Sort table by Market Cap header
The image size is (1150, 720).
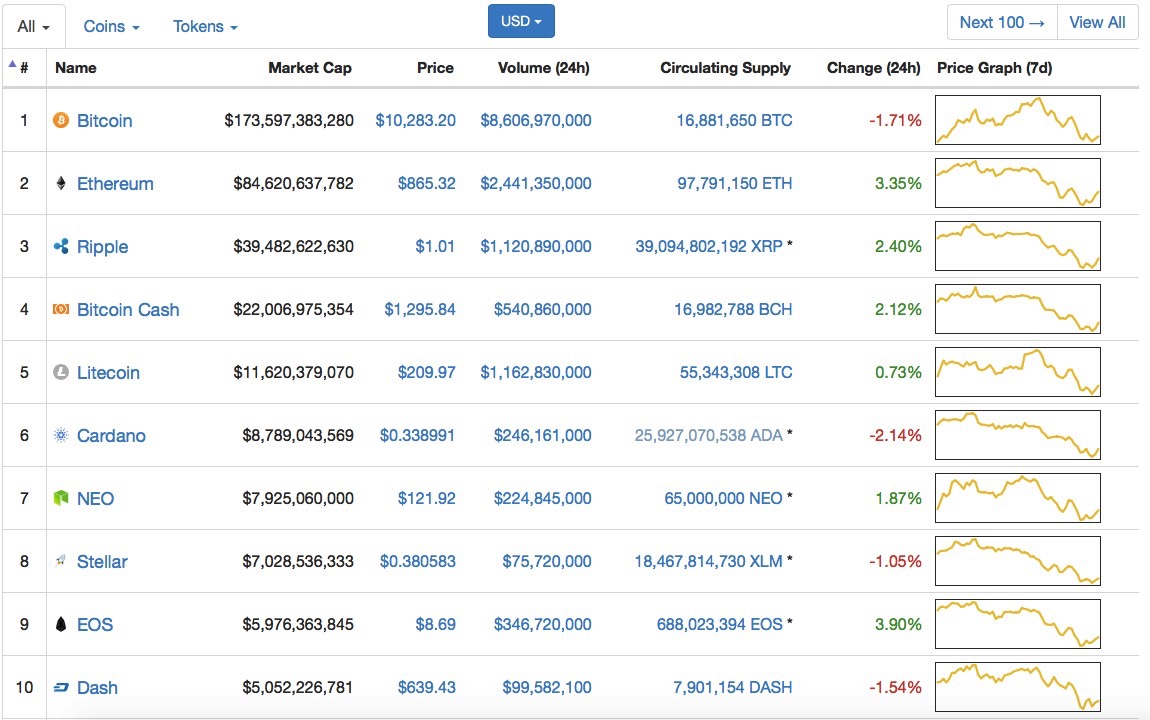(x=310, y=67)
